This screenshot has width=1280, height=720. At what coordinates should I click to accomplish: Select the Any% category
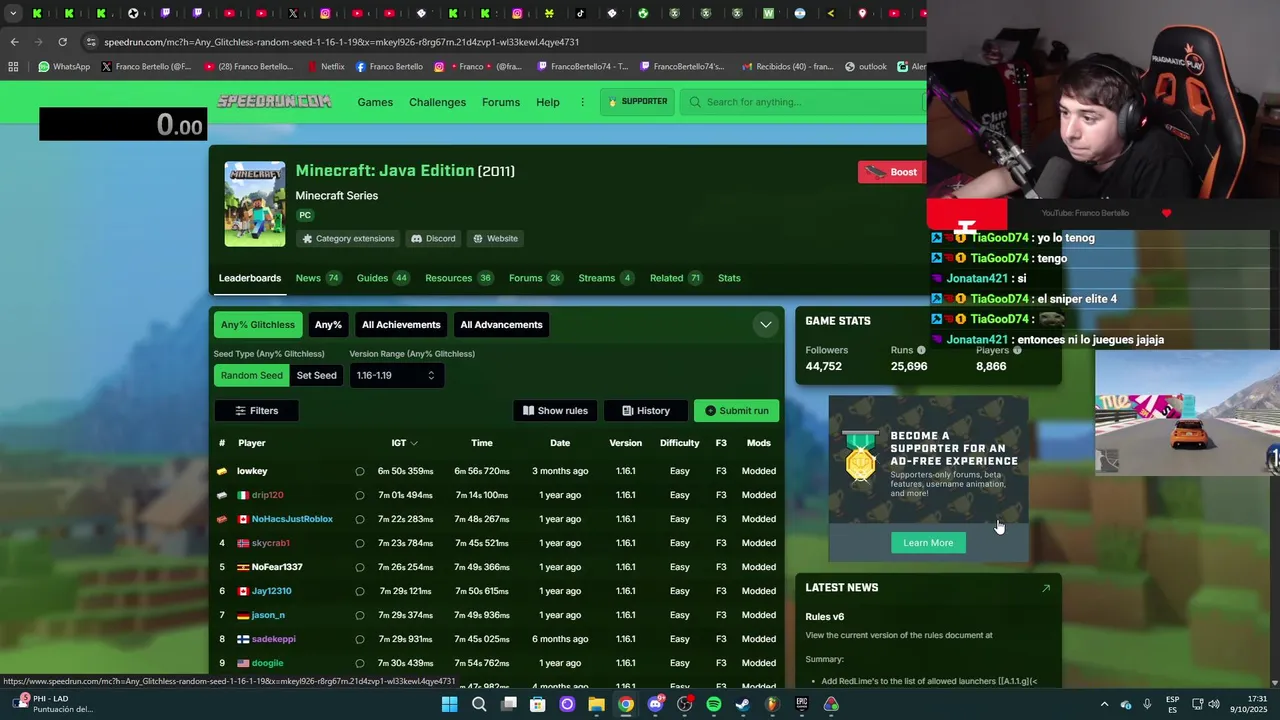(328, 325)
